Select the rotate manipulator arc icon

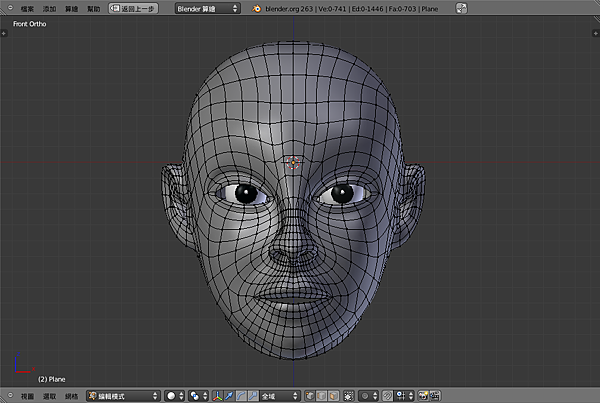(241, 395)
